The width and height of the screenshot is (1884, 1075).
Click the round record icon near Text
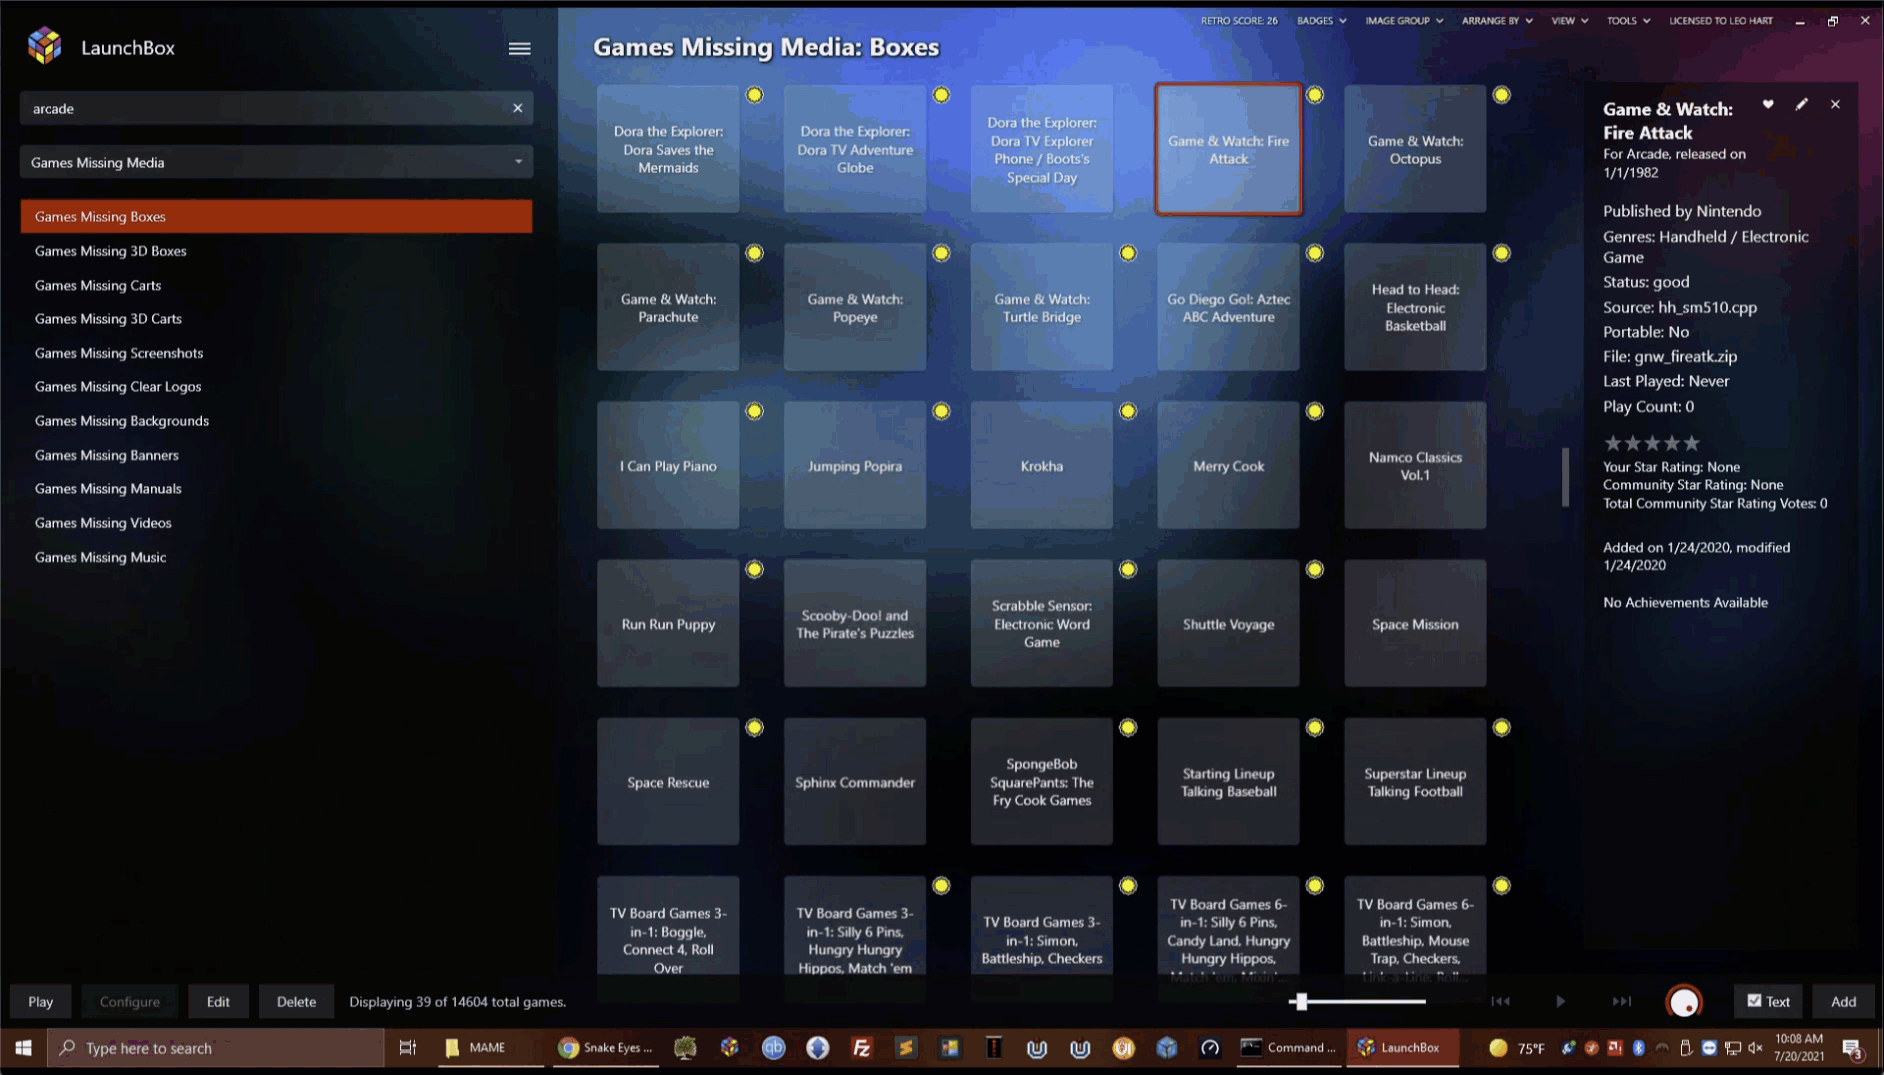pyautogui.click(x=1684, y=1001)
